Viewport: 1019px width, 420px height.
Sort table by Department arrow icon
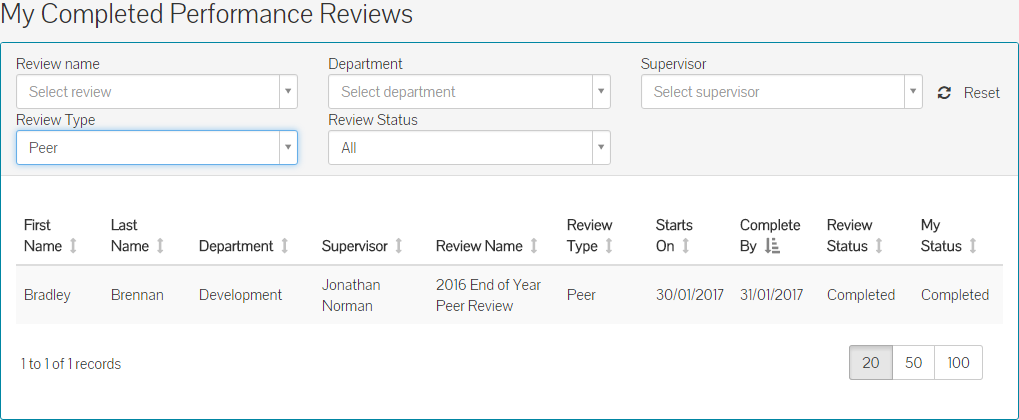[284, 246]
